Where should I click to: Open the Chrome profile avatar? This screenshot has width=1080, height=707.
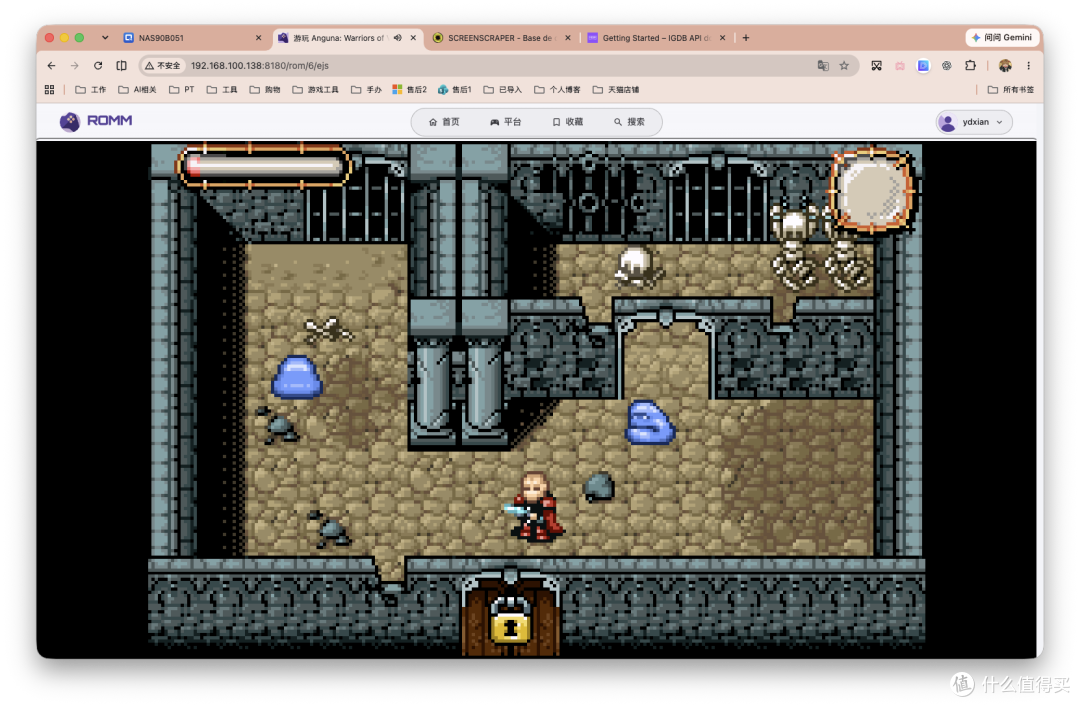point(1005,65)
